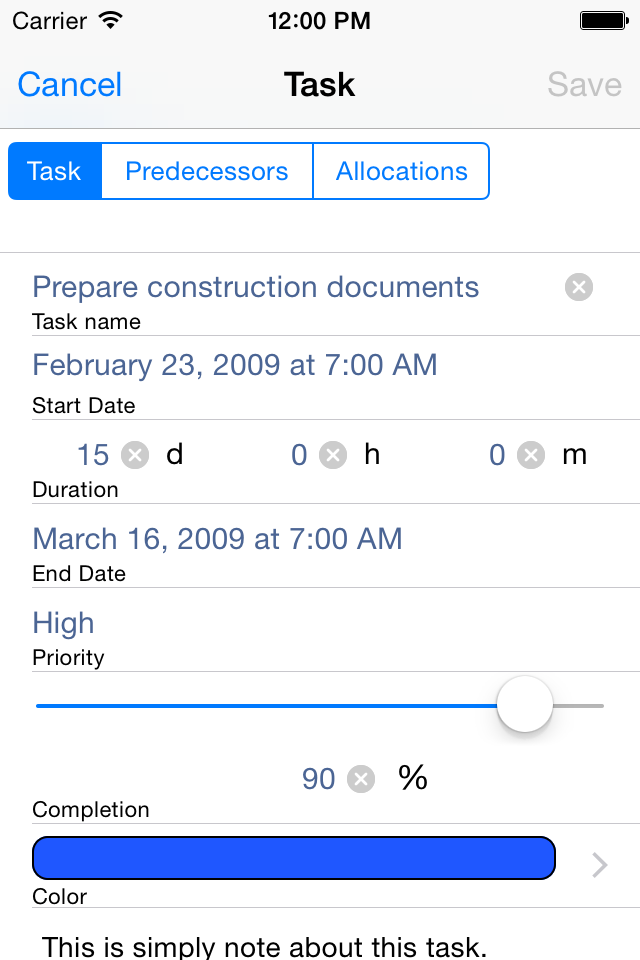Clear the completion percentage value
Image resolution: width=640 pixels, height=960 pixels.
tap(361, 779)
